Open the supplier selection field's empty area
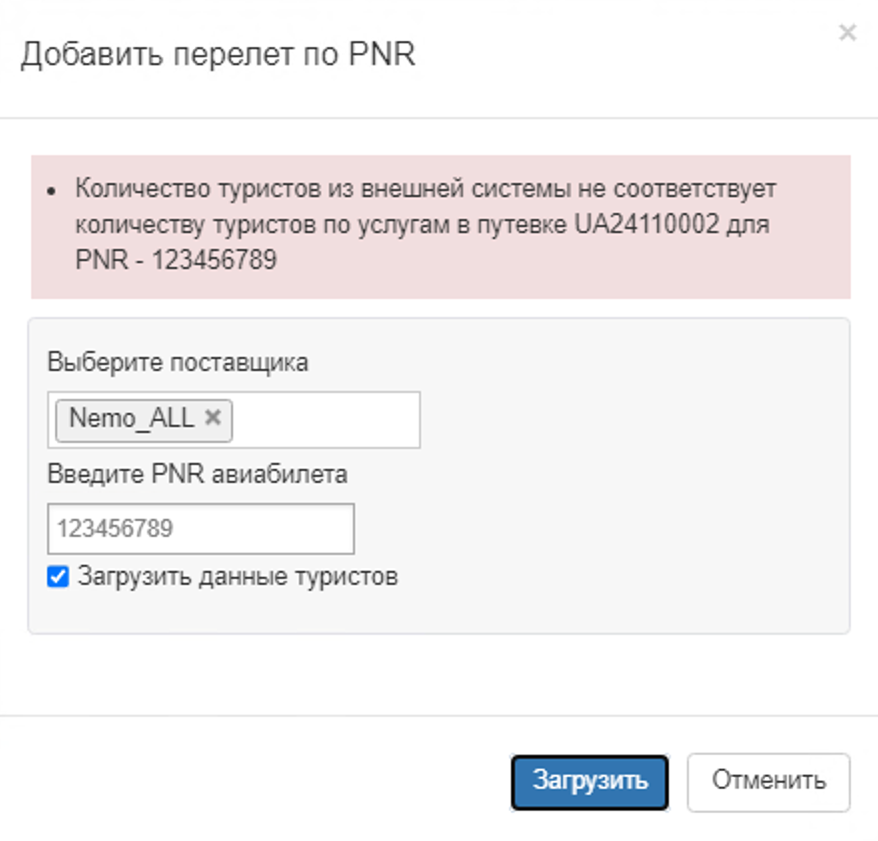Viewport: 878px width, 841px height. (x=325, y=420)
